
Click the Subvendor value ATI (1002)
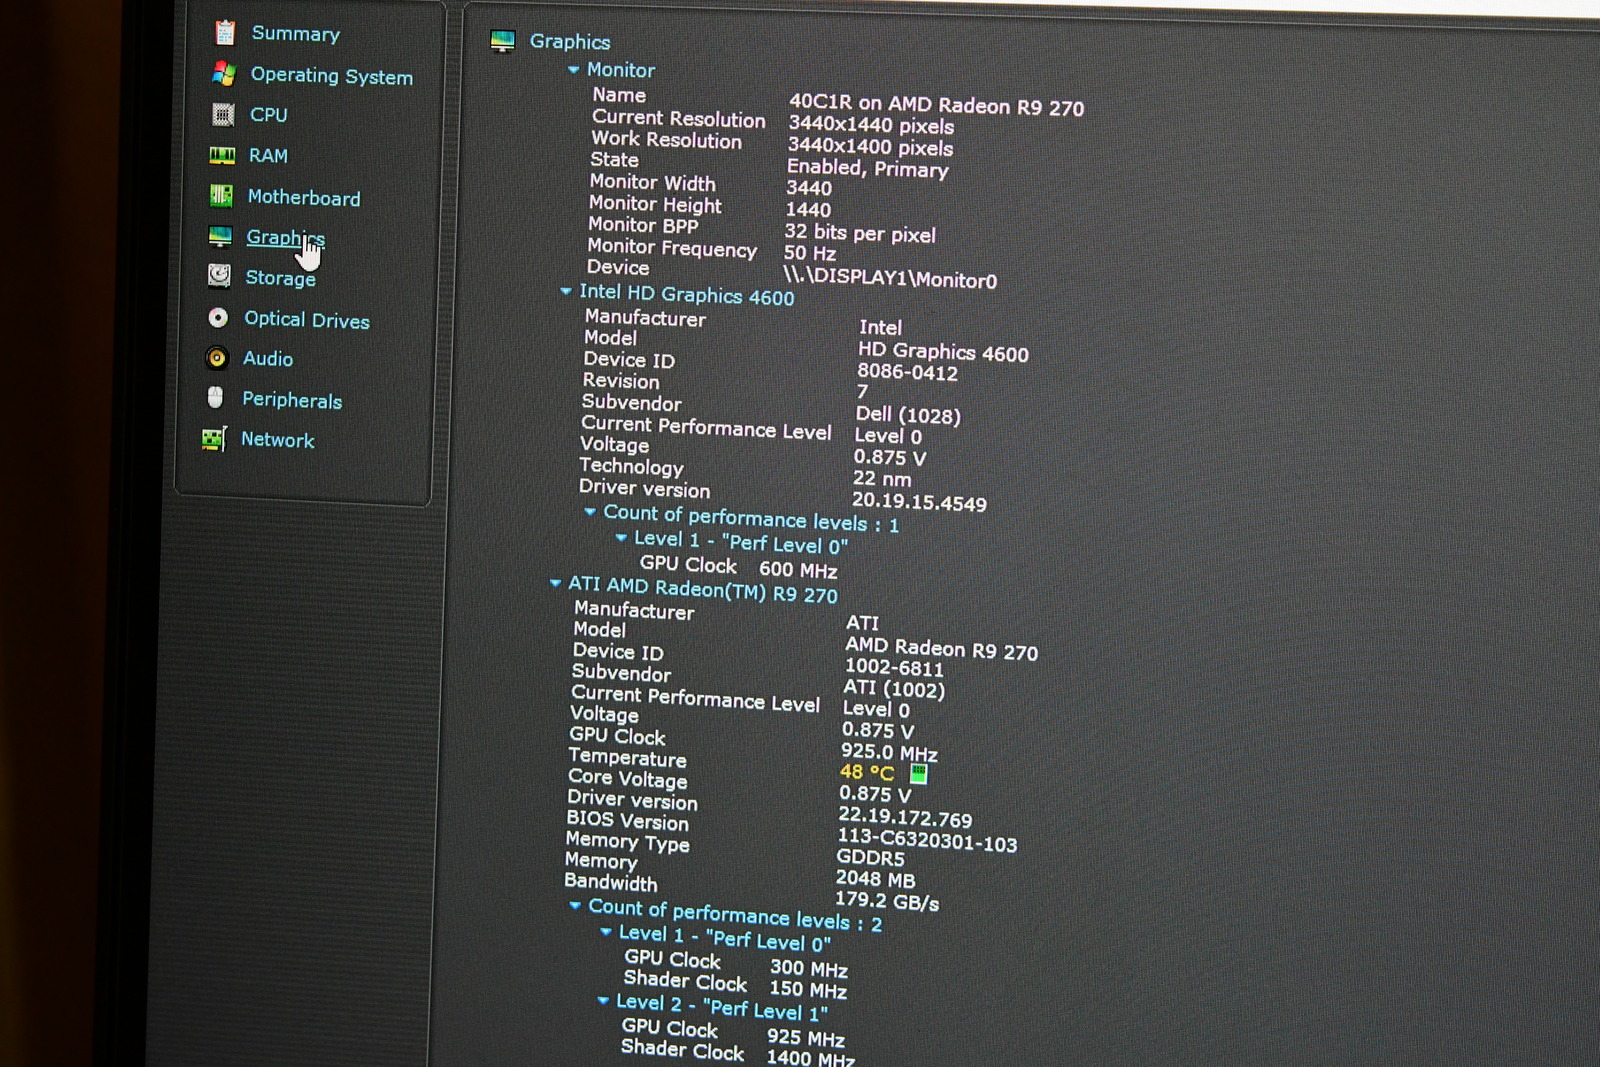pos(894,688)
